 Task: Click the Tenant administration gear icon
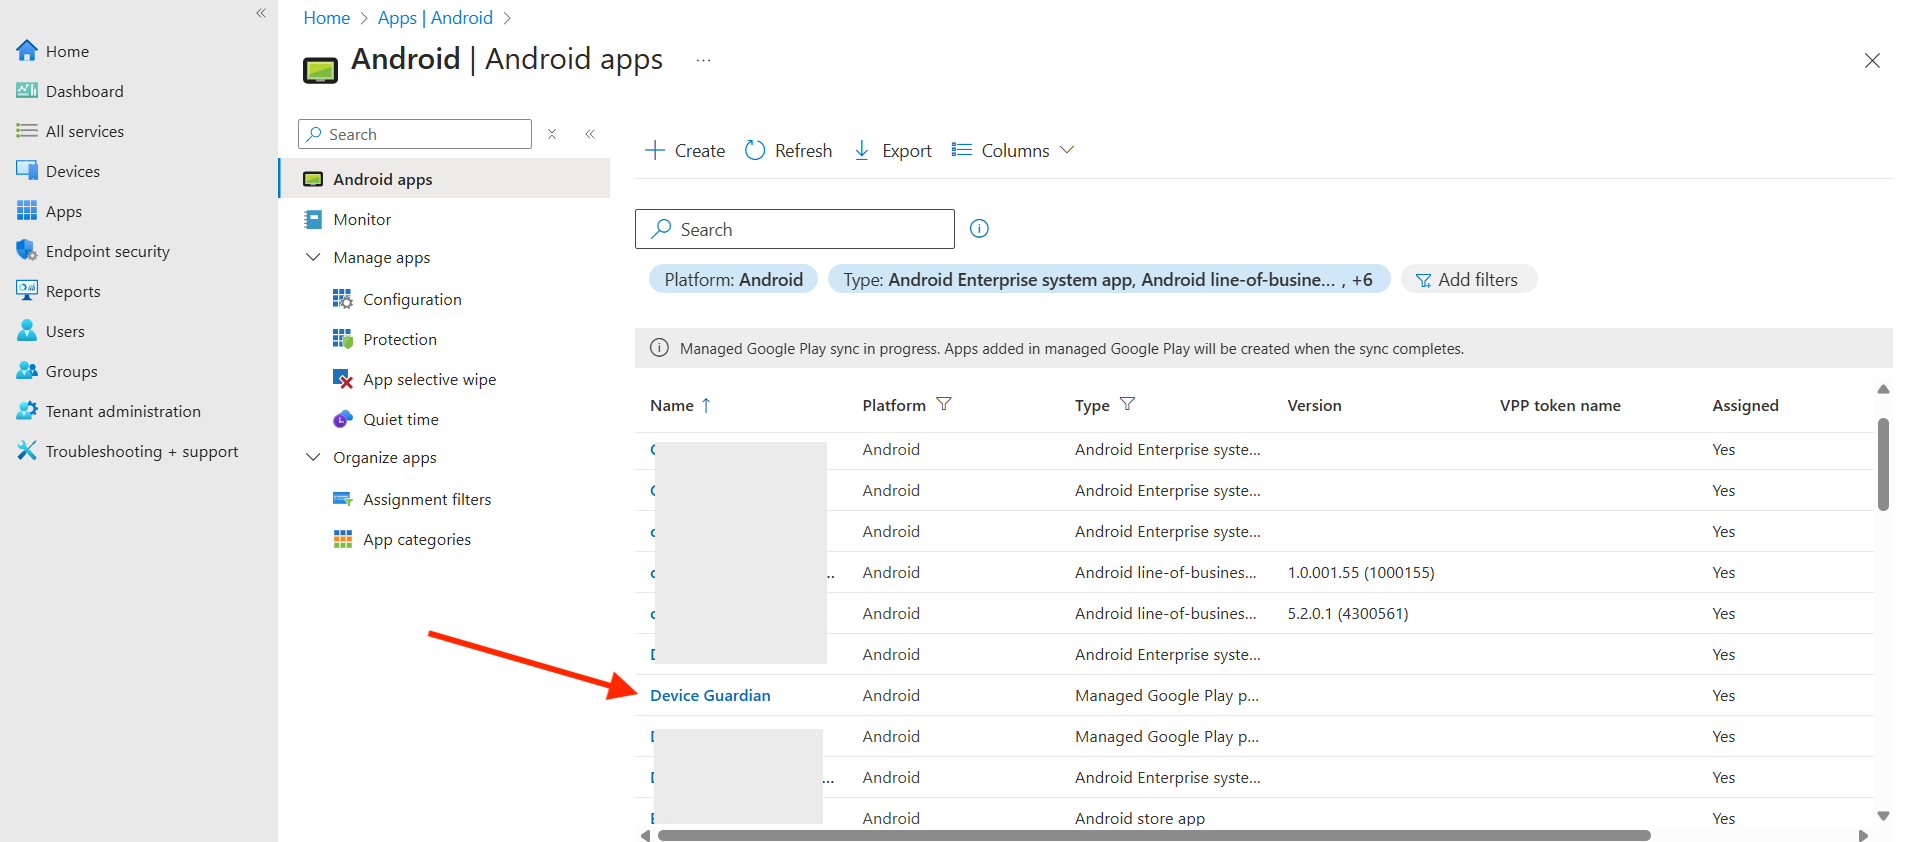(x=27, y=411)
